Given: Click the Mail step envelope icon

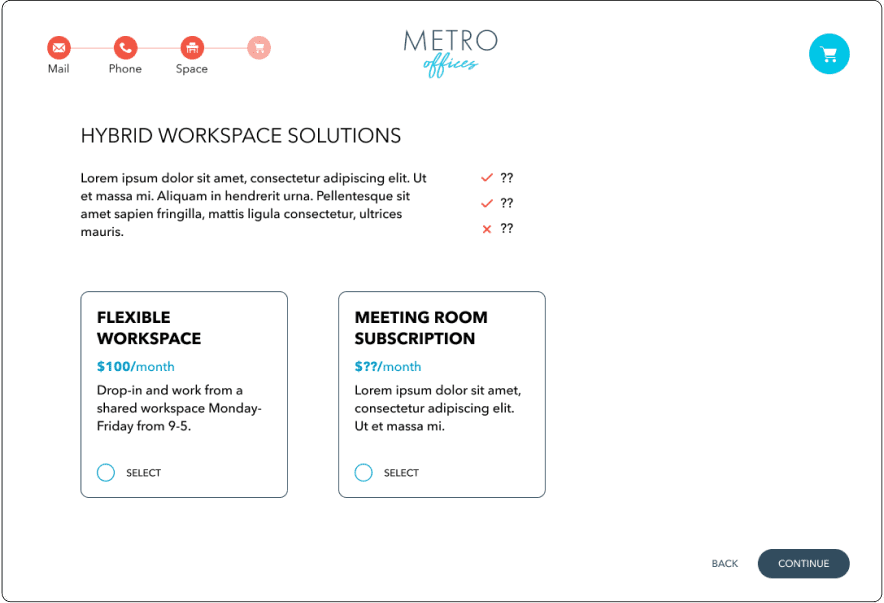Looking at the screenshot, I should point(59,48).
